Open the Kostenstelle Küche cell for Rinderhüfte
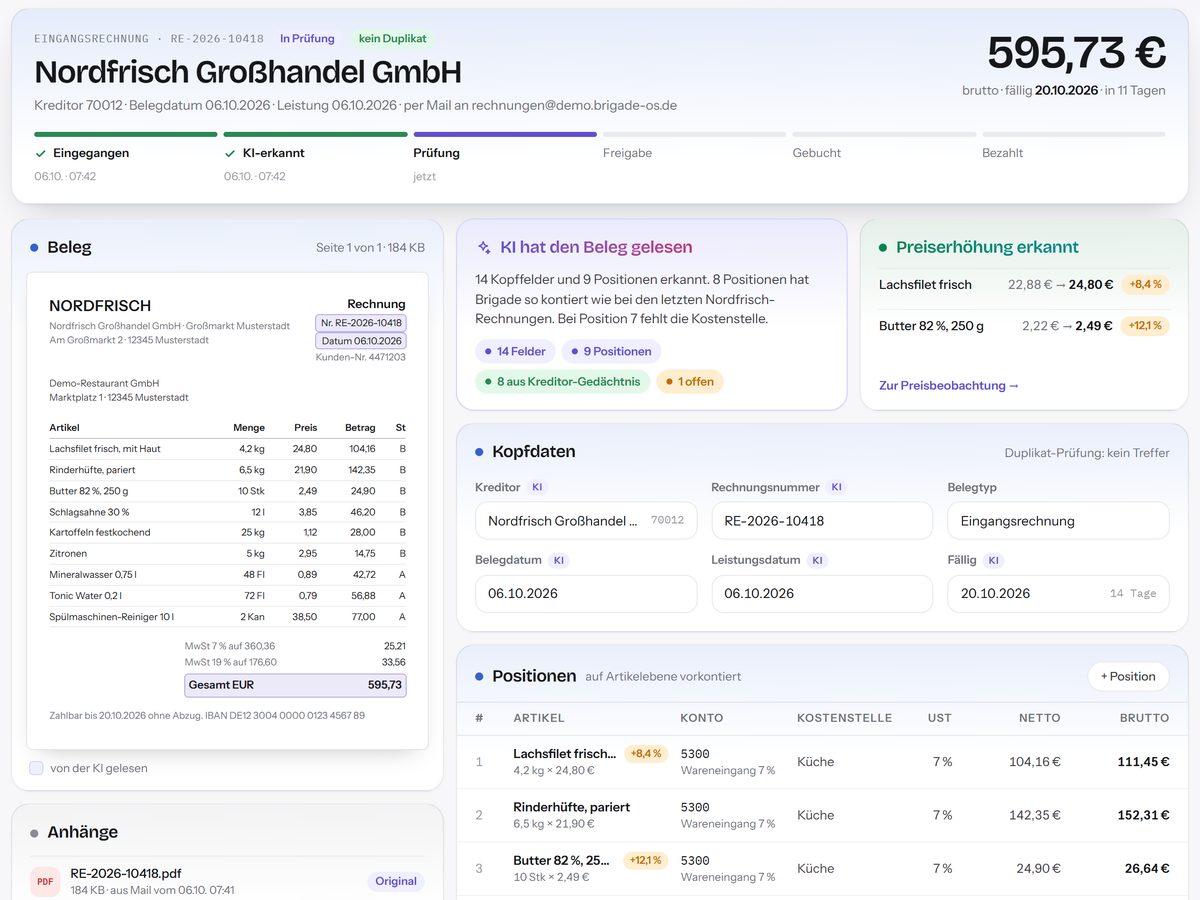This screenshot has height=900, width=1200. pos(816,815)
